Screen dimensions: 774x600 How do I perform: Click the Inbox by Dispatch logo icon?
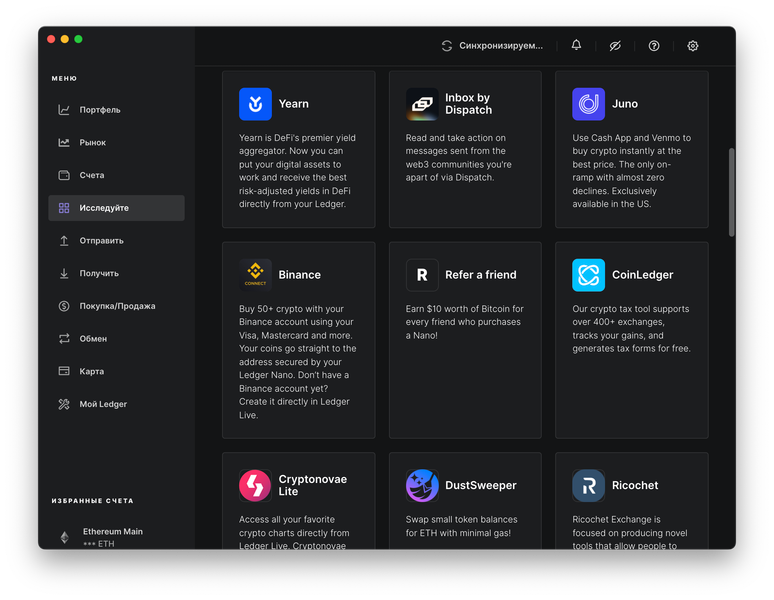tap(422, 104)
